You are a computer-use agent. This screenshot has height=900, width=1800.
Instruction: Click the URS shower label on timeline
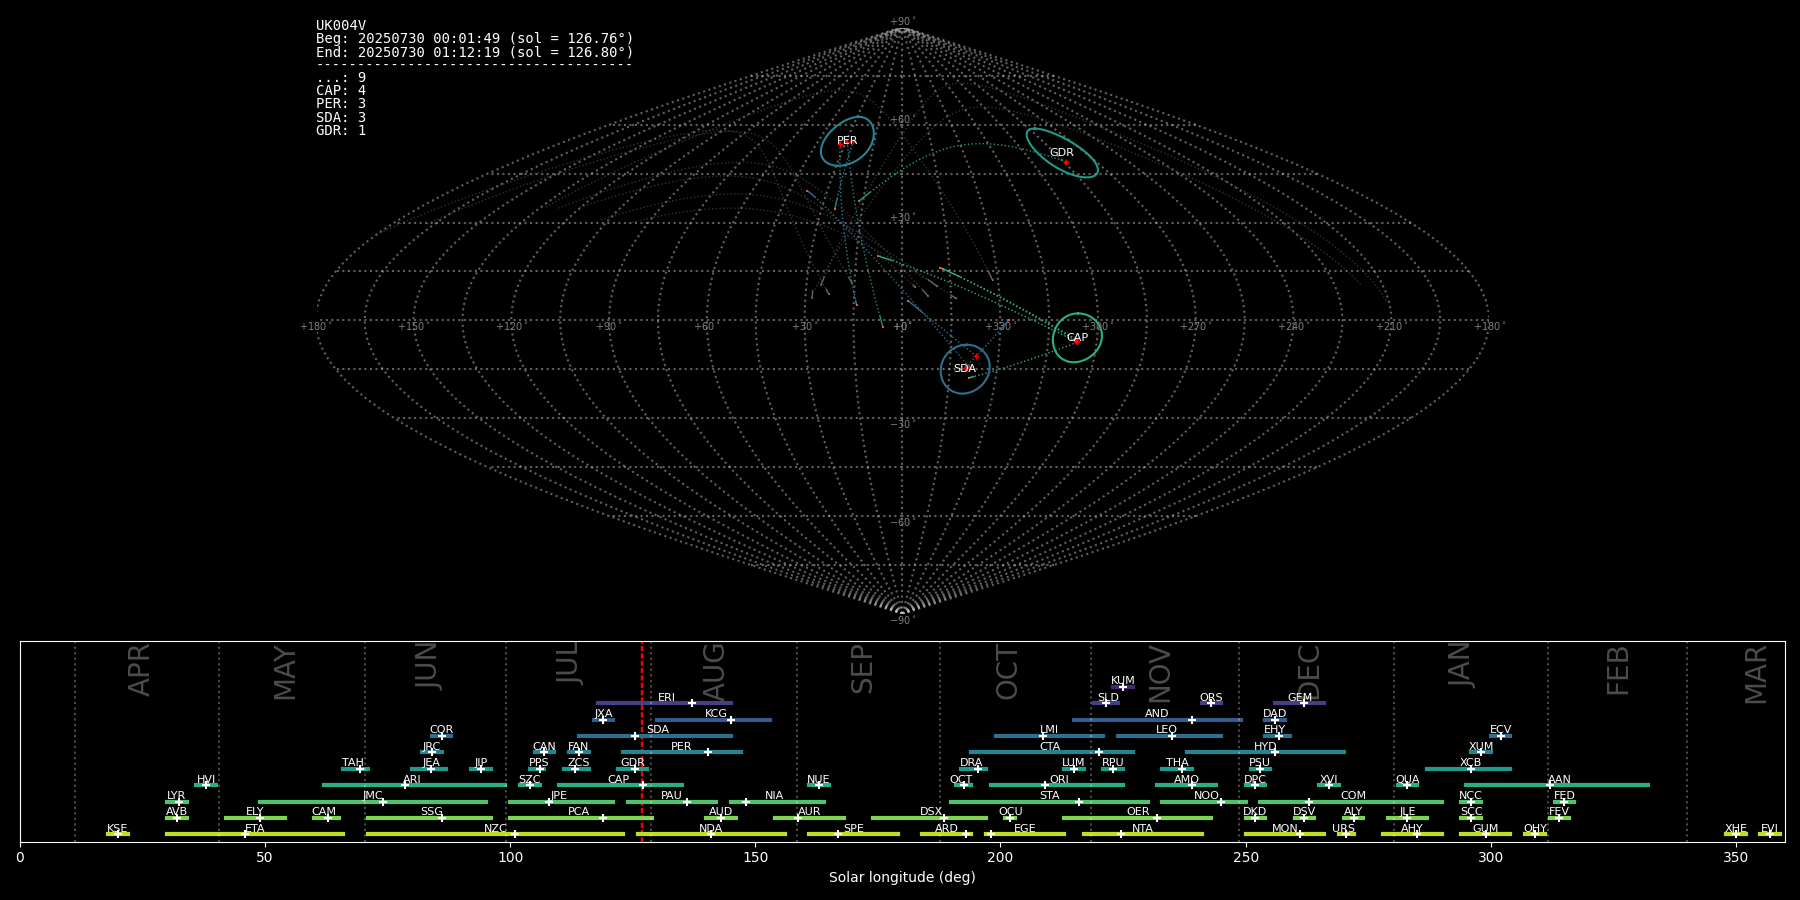click(x=1344, y=829)
